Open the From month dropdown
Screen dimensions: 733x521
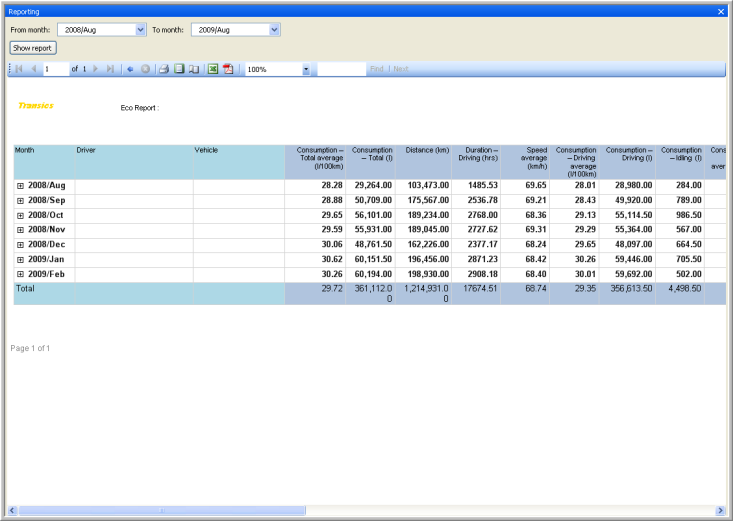coord(140,30)
